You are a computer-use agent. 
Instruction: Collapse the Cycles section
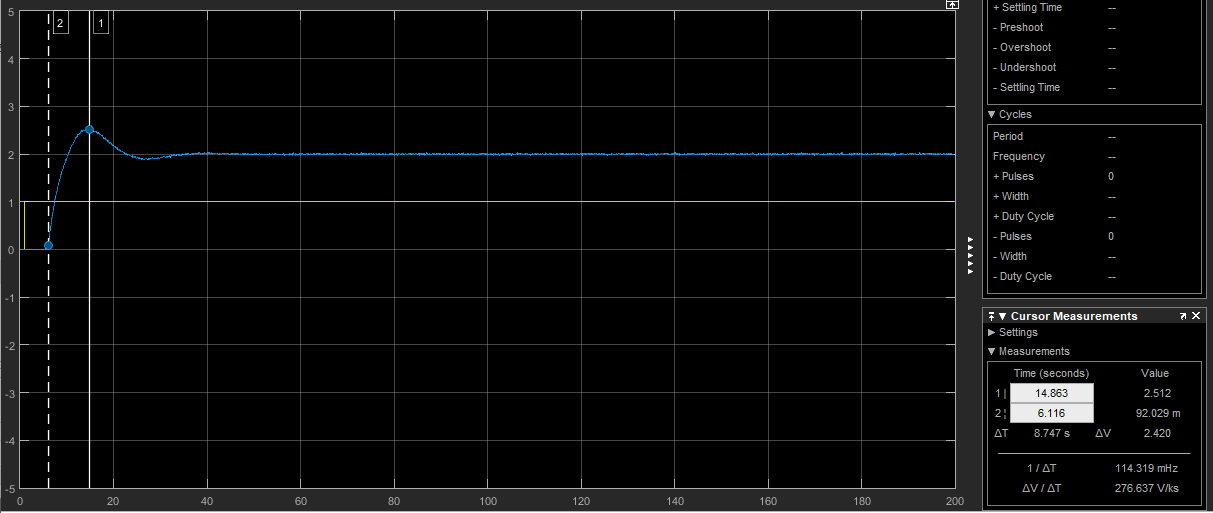click(x=992, y=114)
